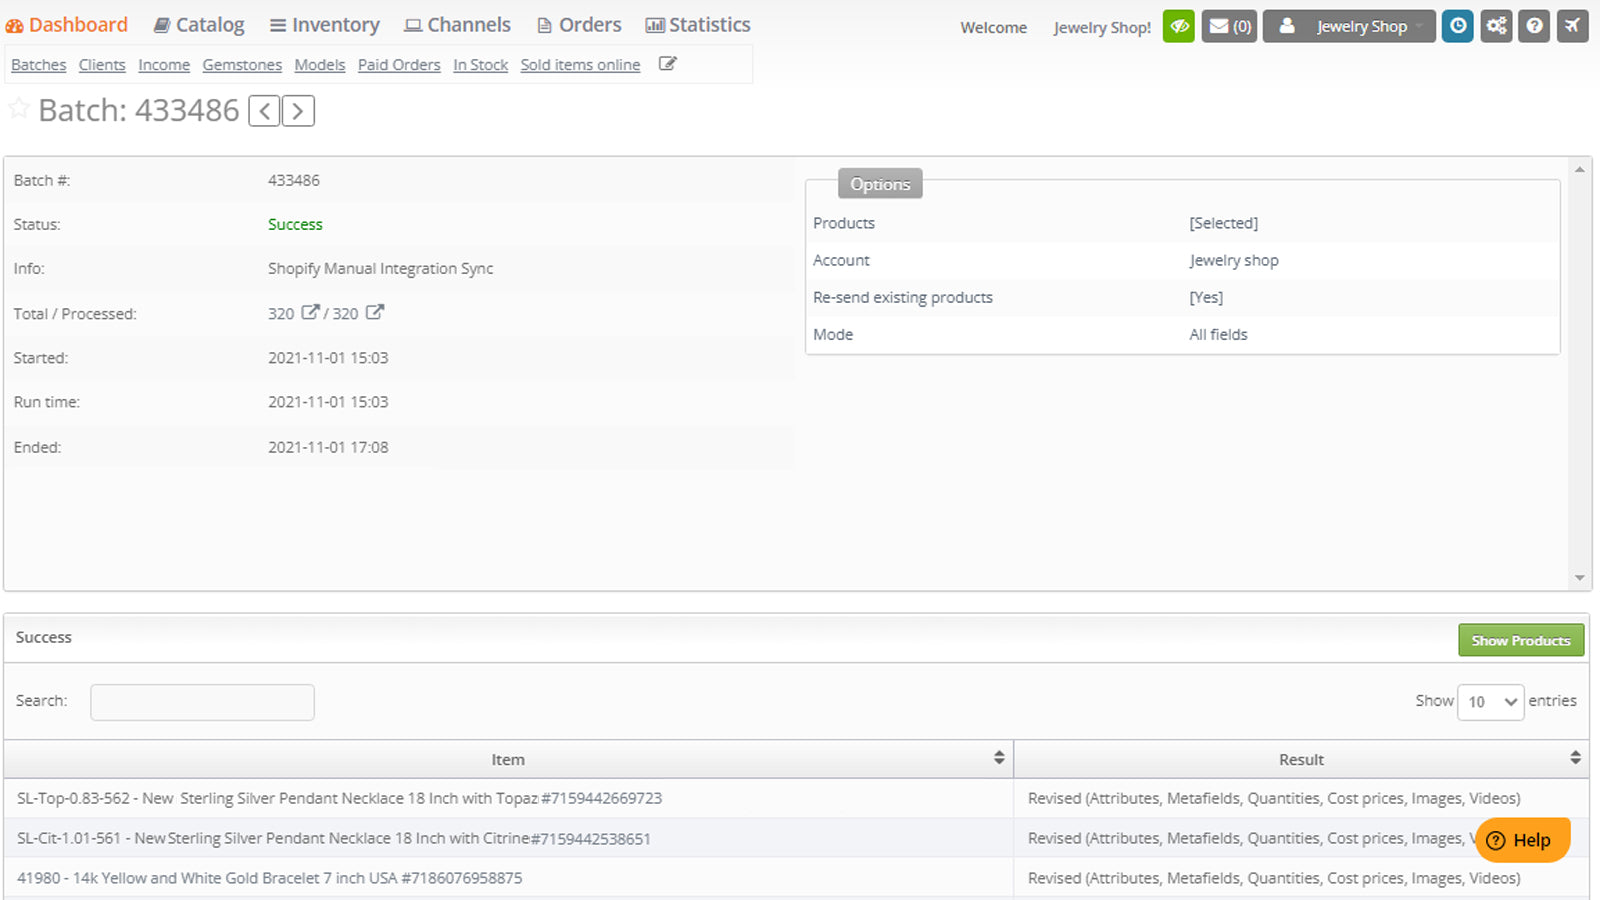The height and width of the screenshot is (900, 1600).
Task: Click the Show Products button
Action: coord(1520,640)
